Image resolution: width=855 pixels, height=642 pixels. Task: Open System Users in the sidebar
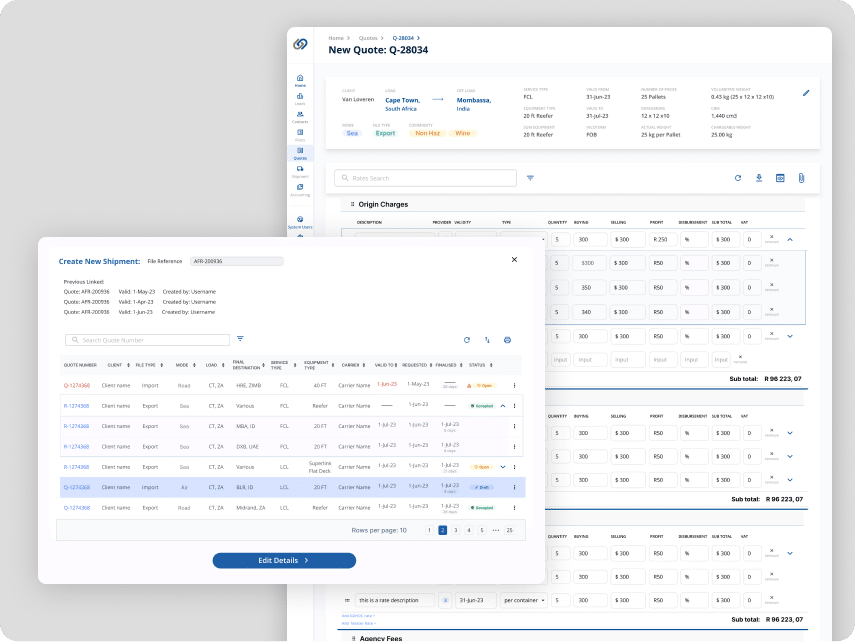tap(300, 221)
